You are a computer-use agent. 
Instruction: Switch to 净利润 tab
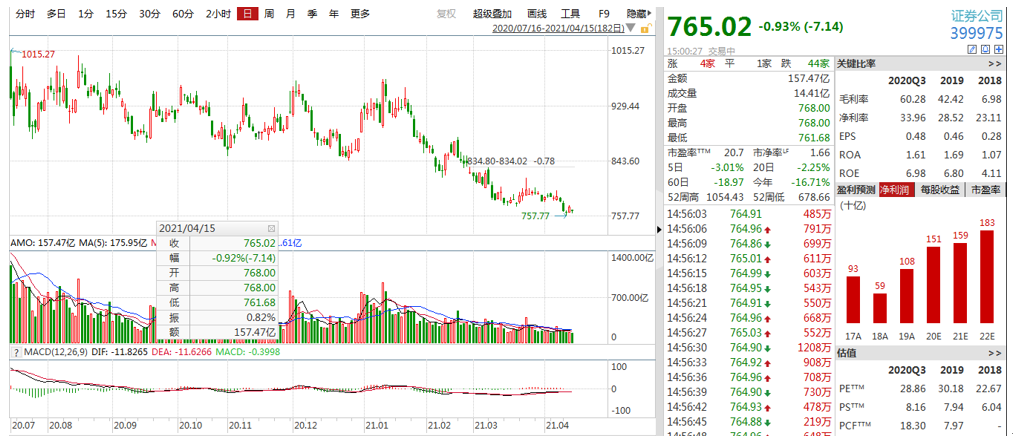tap(897, 190)
